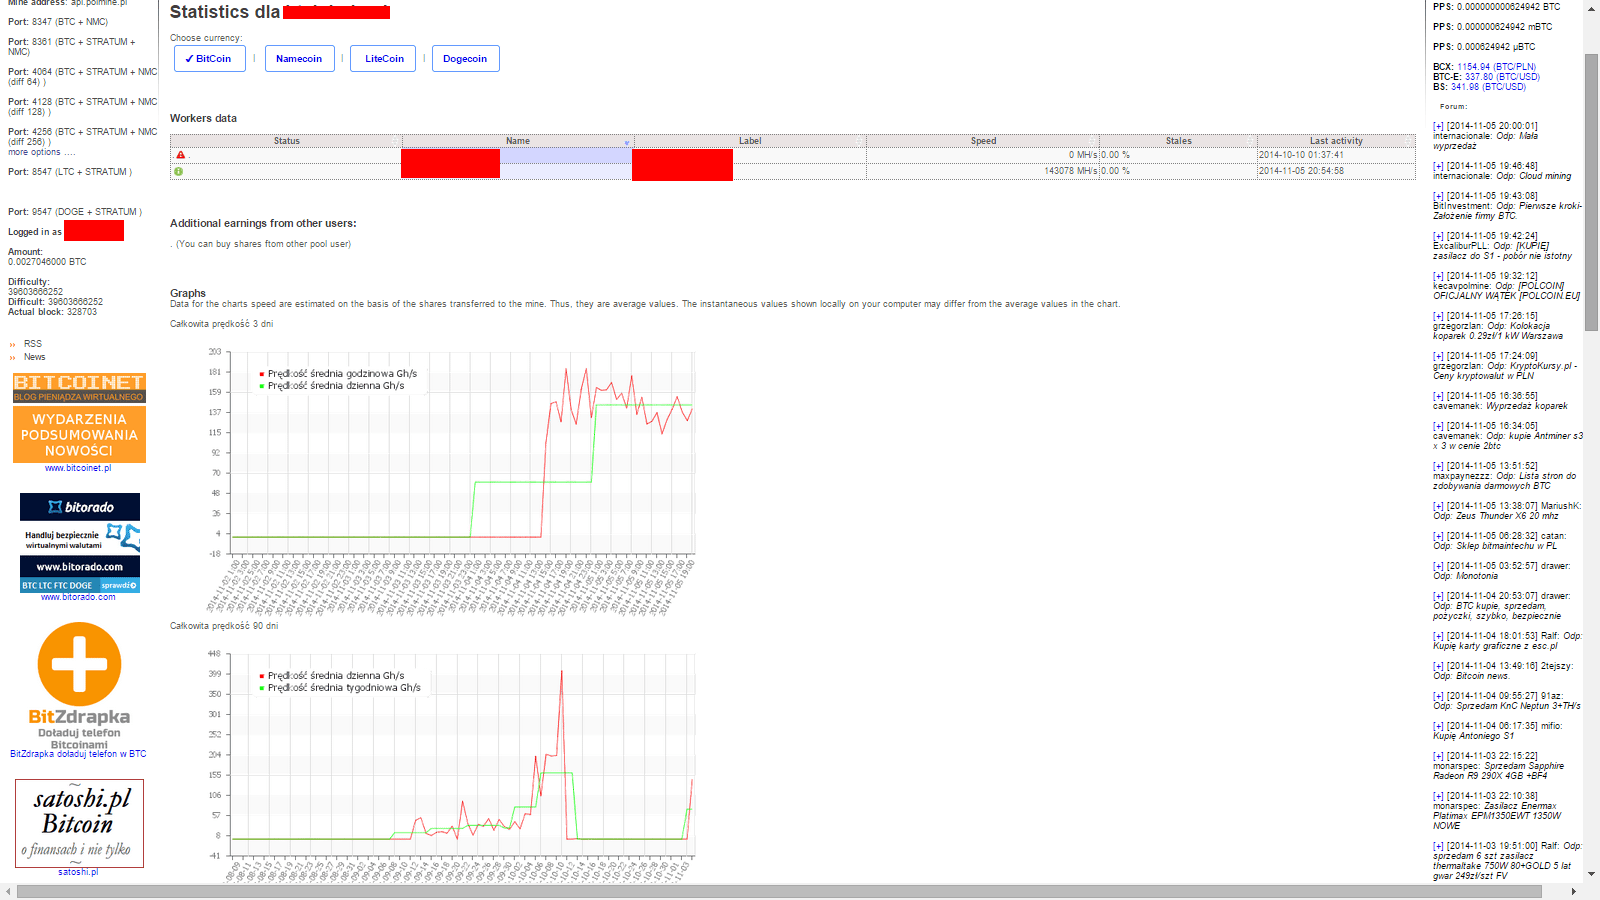Screen dimensions: 1600x900
Task: Click the red warning status icon
Action: (180, 155)
